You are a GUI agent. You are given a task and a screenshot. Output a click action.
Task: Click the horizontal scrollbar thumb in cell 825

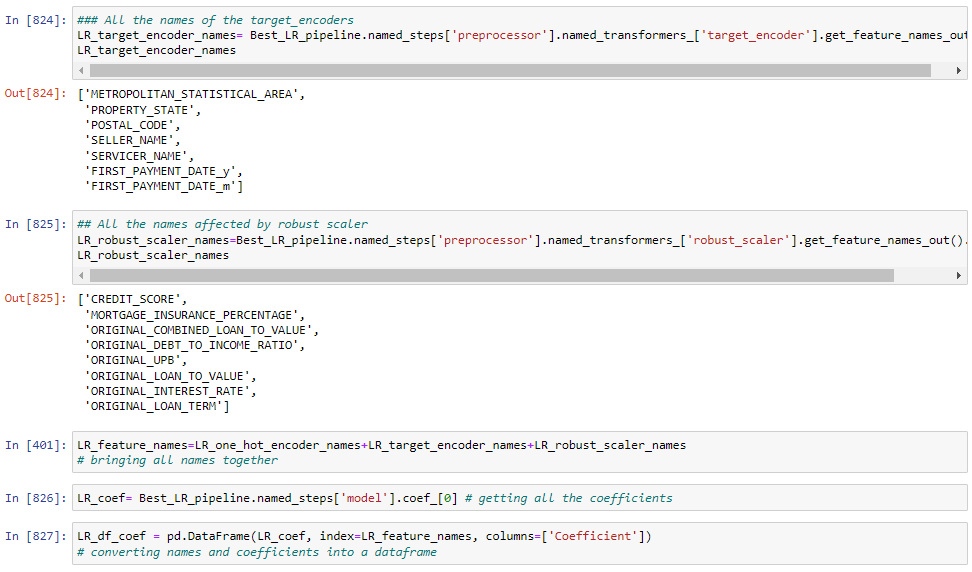(x=492, y=275)
